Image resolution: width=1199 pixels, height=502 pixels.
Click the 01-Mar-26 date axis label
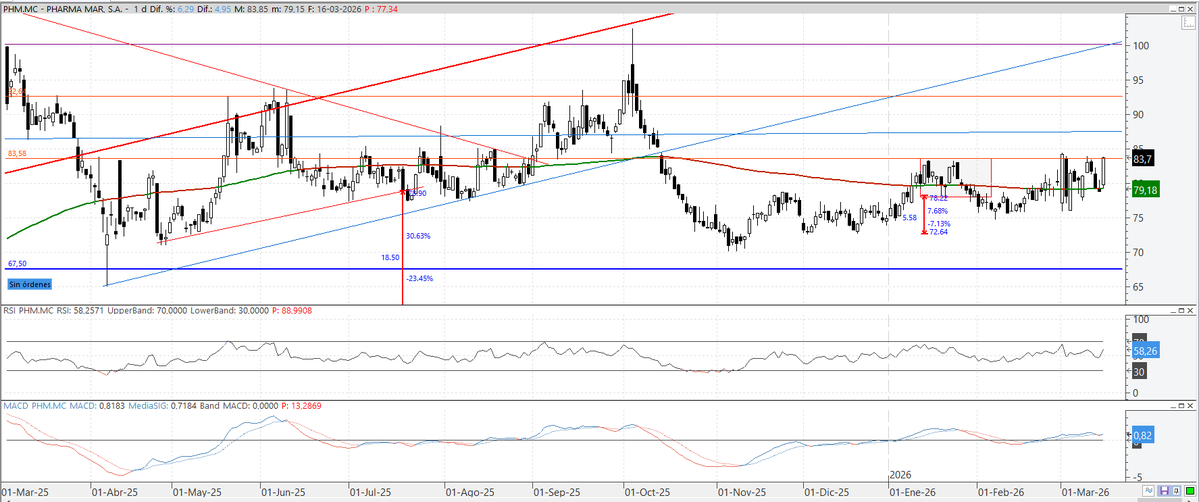(x=1084, y=491)
